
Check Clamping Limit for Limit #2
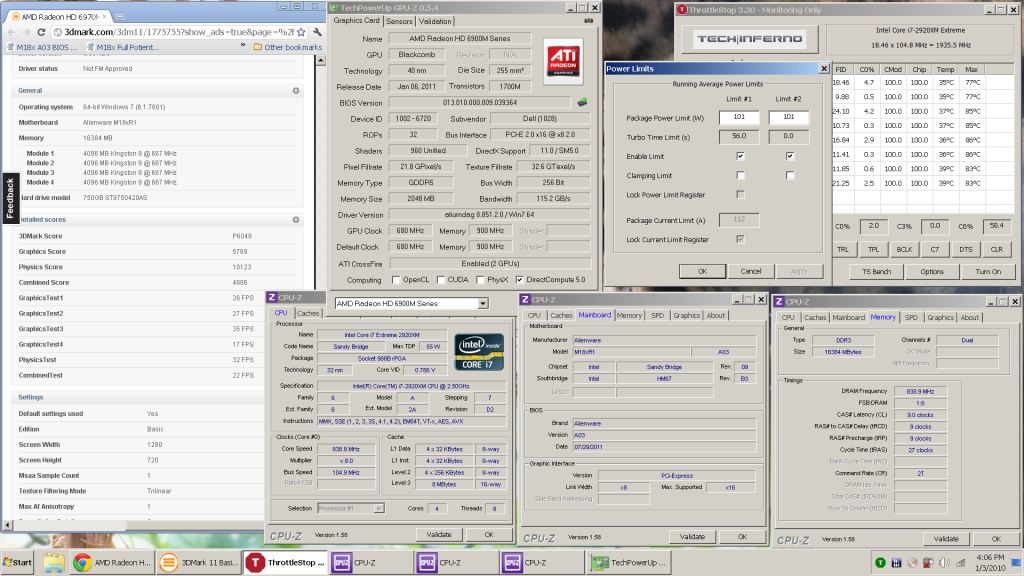click(790, 175)
